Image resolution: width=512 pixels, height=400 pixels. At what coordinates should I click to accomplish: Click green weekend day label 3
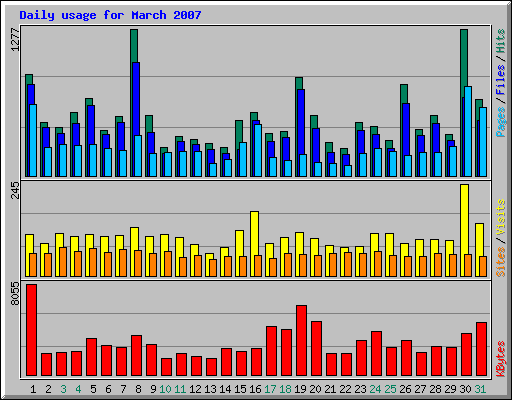click(x=63, y=389)
